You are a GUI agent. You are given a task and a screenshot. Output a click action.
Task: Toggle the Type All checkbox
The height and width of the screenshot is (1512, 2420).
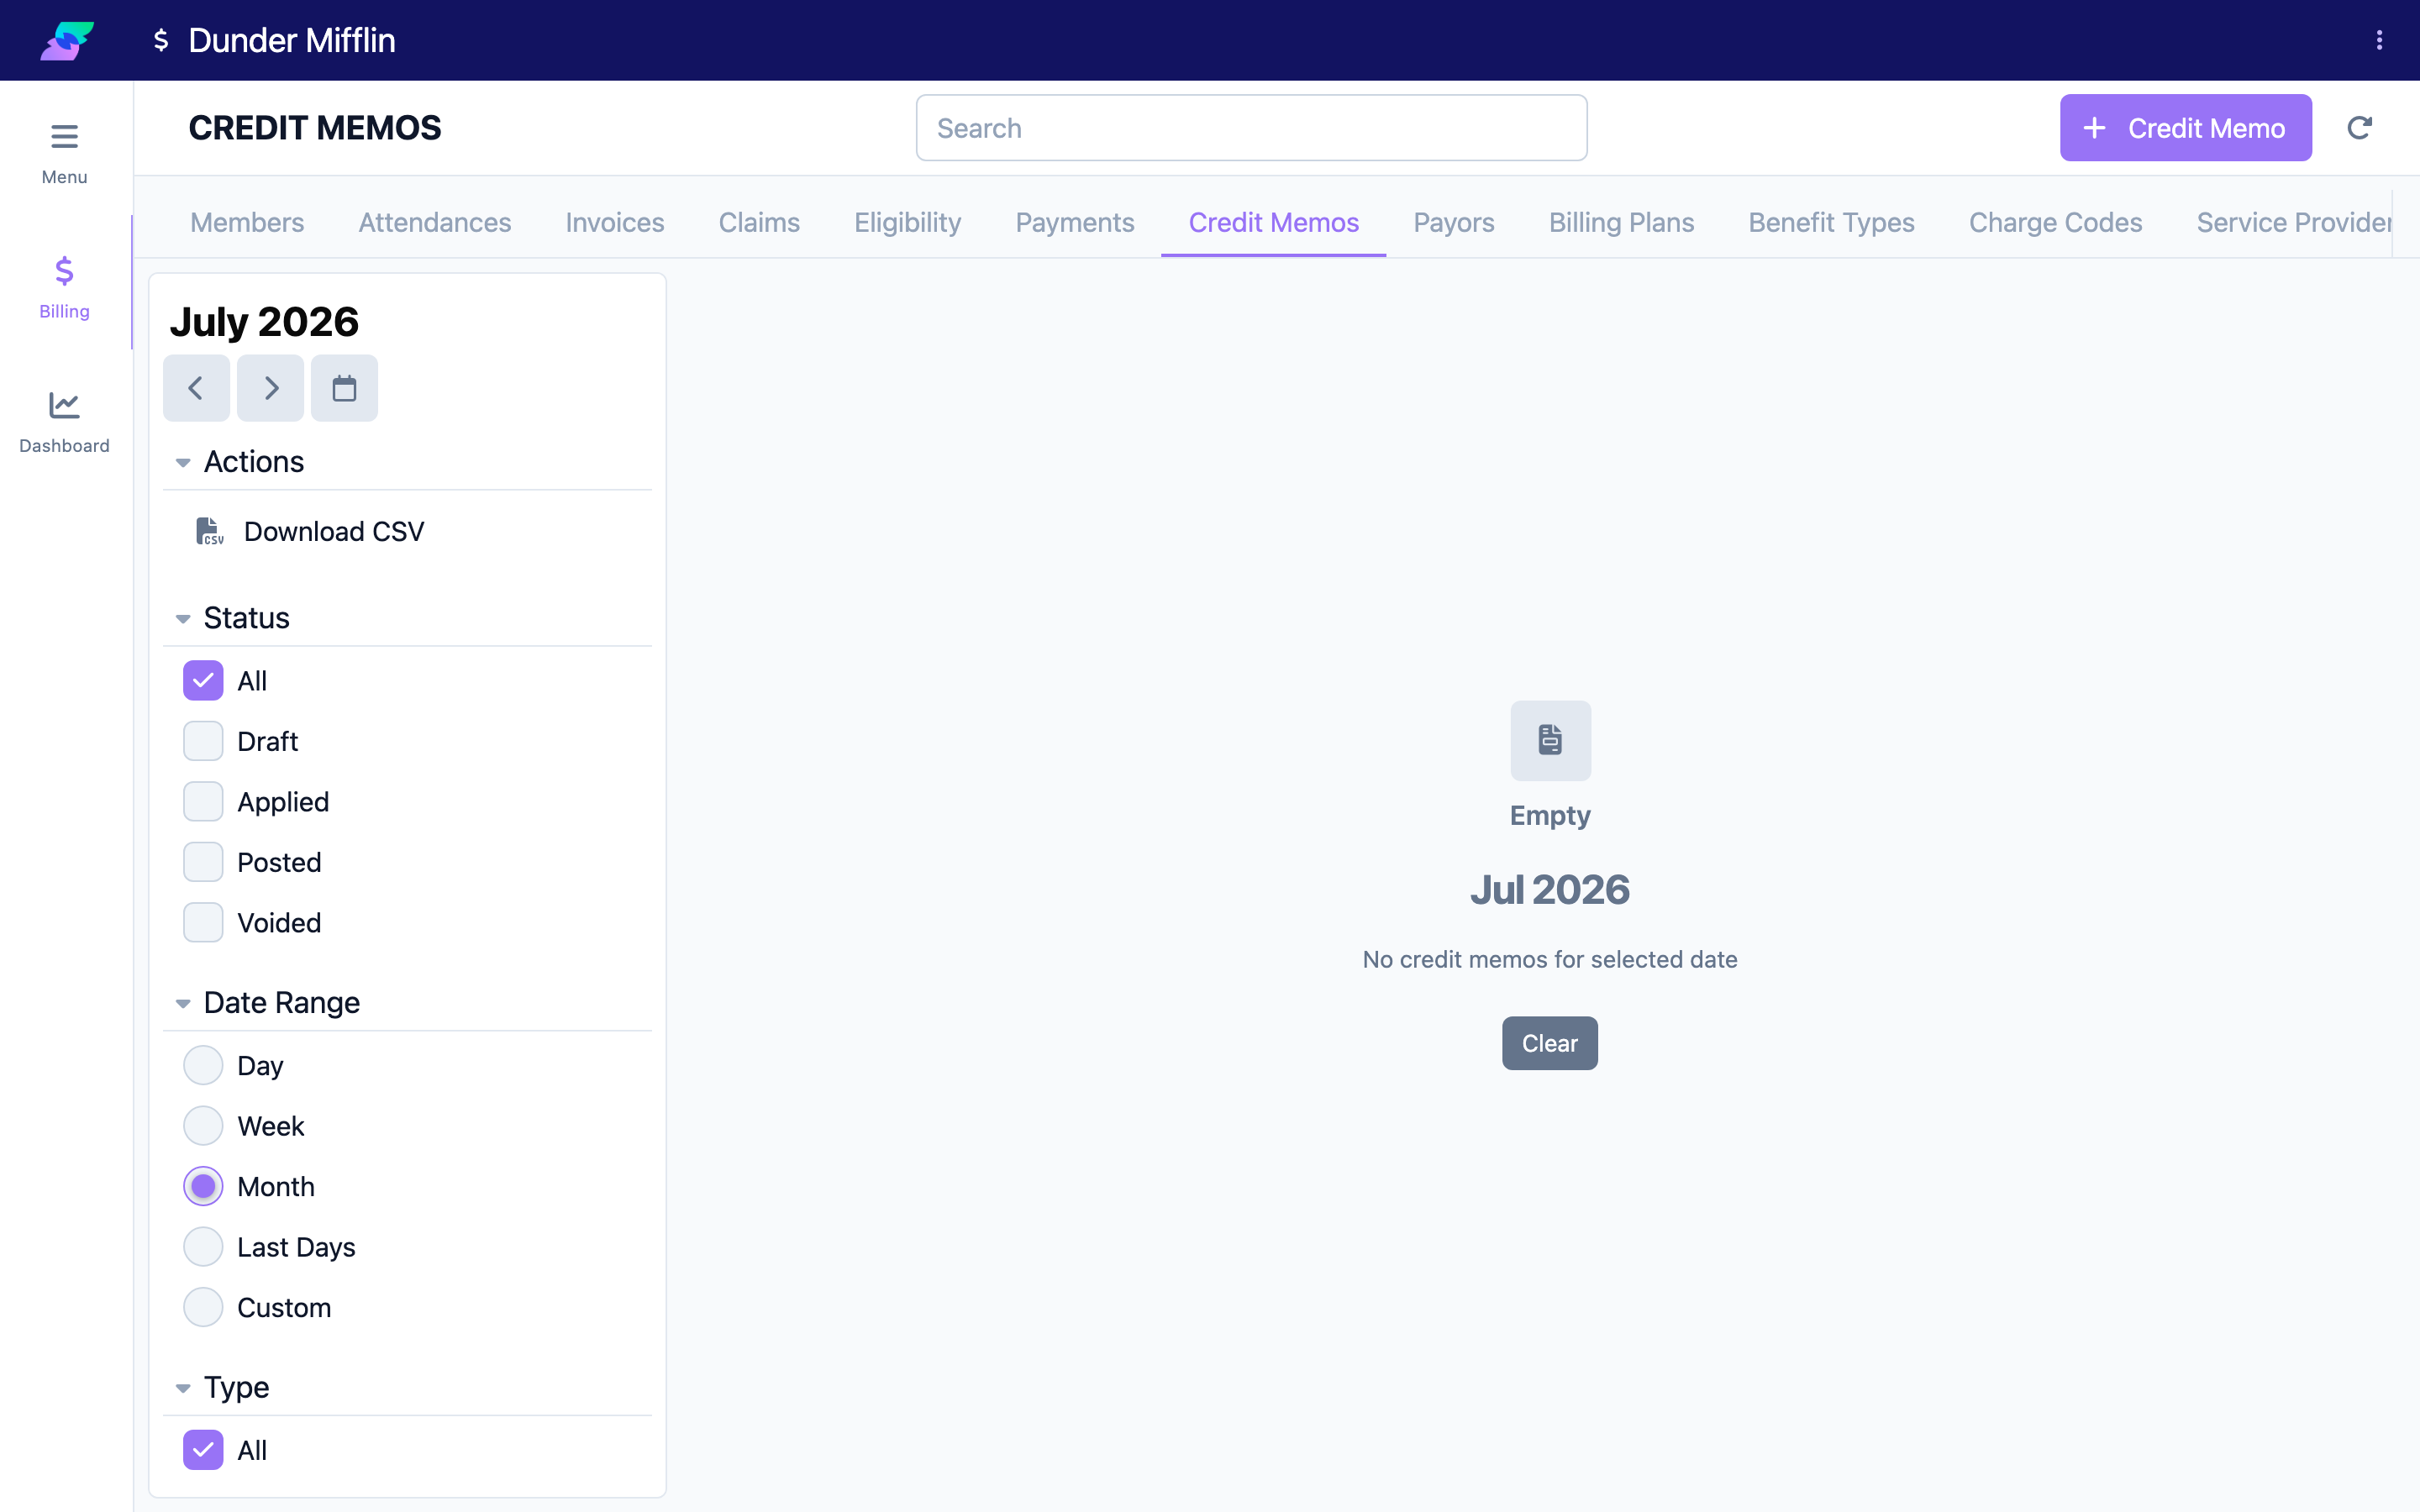203,1450
